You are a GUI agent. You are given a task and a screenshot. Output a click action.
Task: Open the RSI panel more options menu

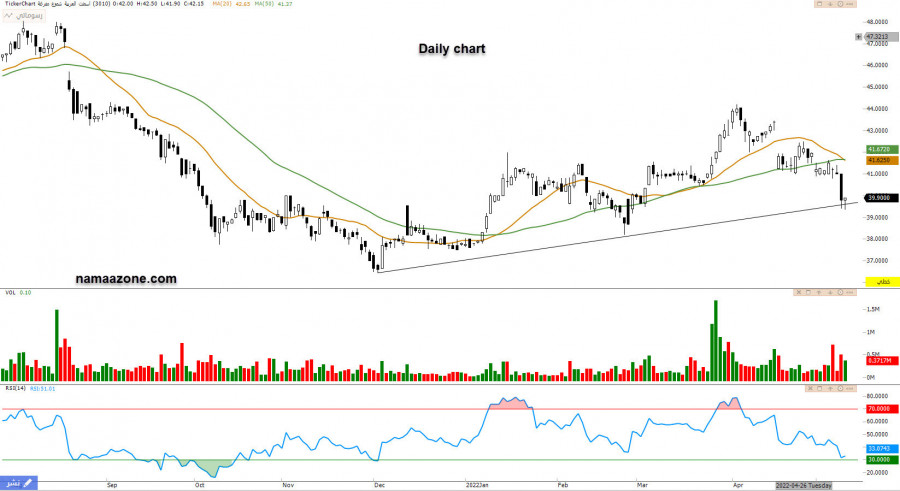[x=851, y=388]
